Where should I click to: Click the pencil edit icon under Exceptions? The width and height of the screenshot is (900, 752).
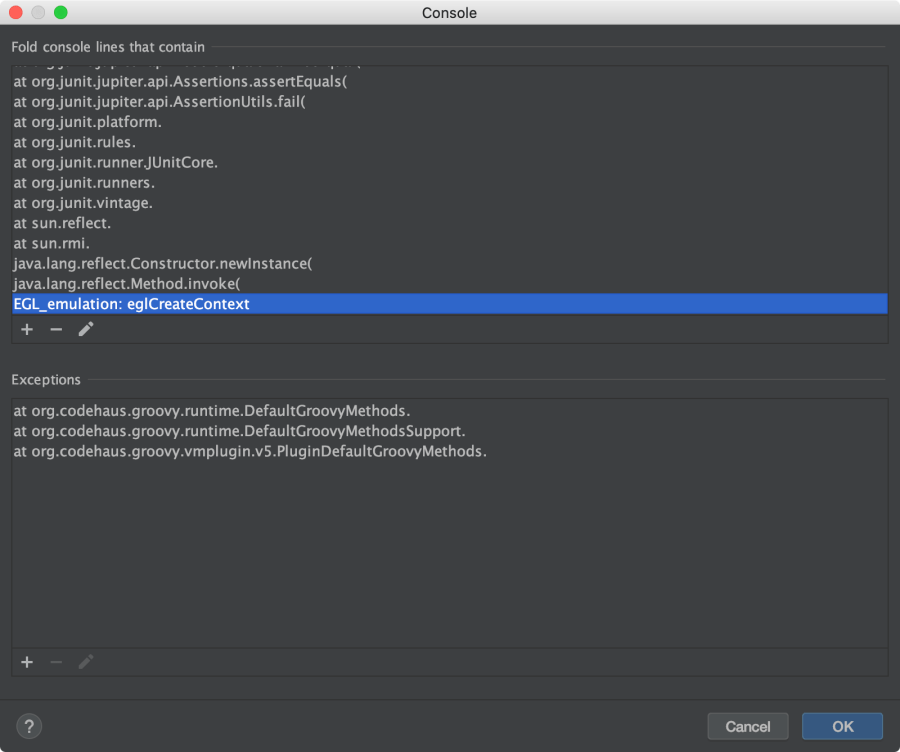coord(85,661)
